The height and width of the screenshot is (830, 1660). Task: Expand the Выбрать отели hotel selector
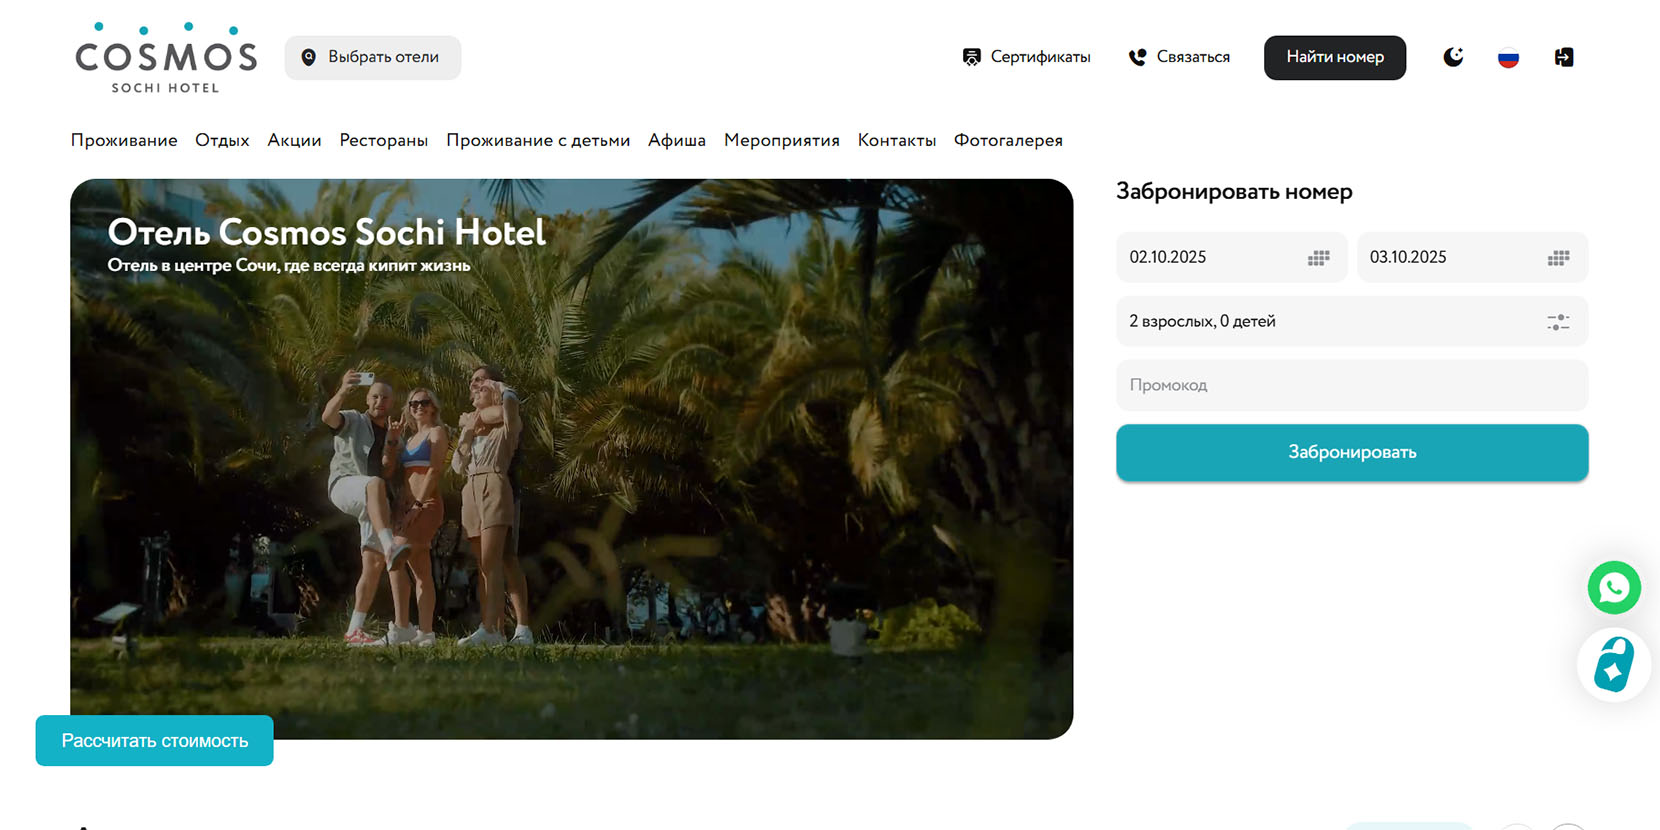click(373, 57)
